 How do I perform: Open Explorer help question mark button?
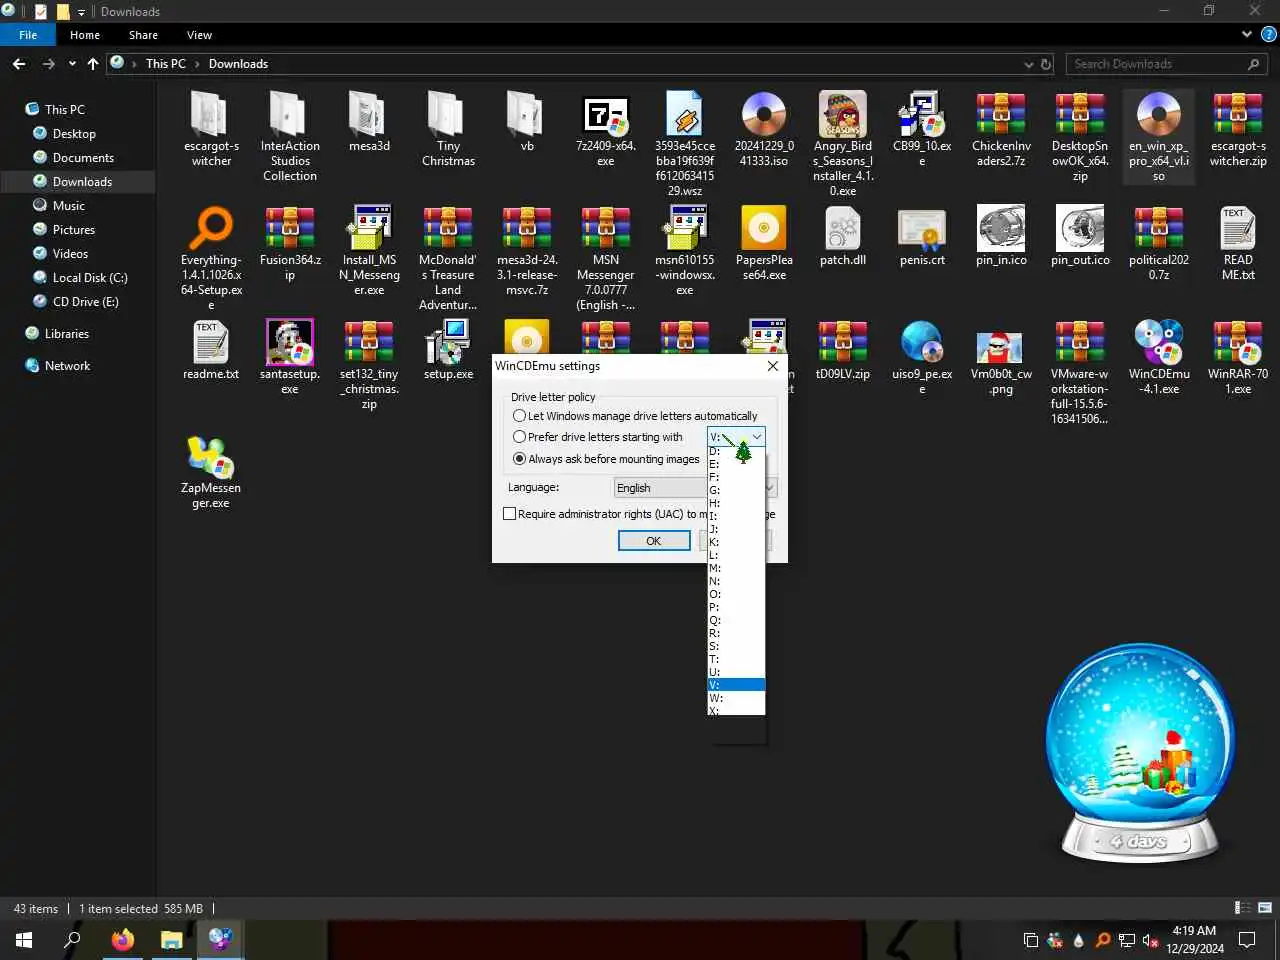click(1268, 34)
